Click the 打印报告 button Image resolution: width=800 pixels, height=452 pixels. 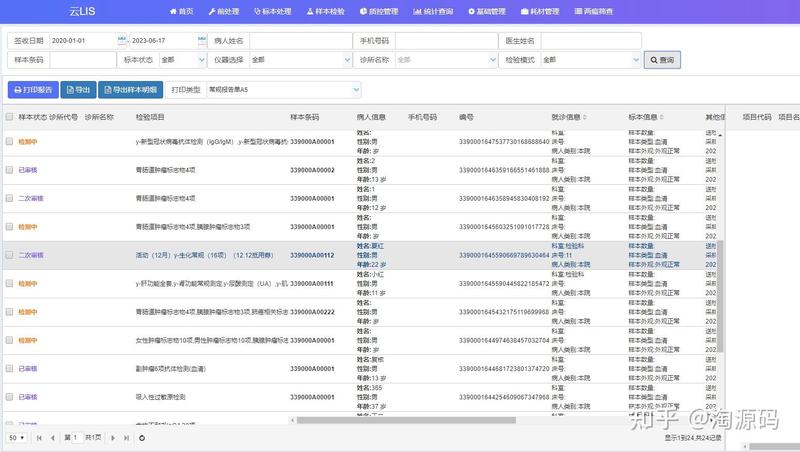click(x=34, y=90)
